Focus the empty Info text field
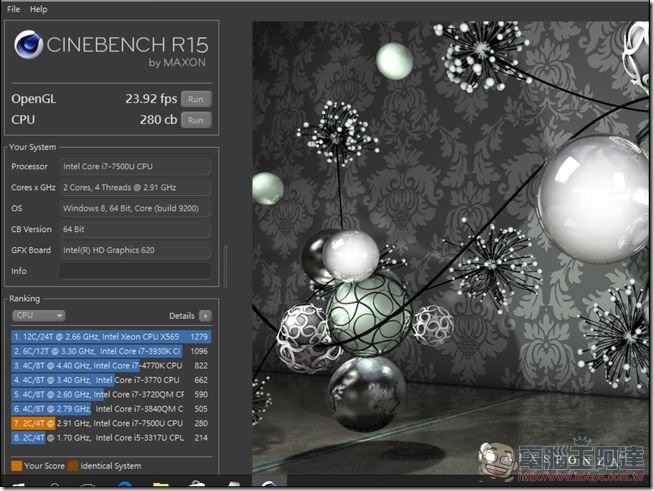 click(135, 271)
